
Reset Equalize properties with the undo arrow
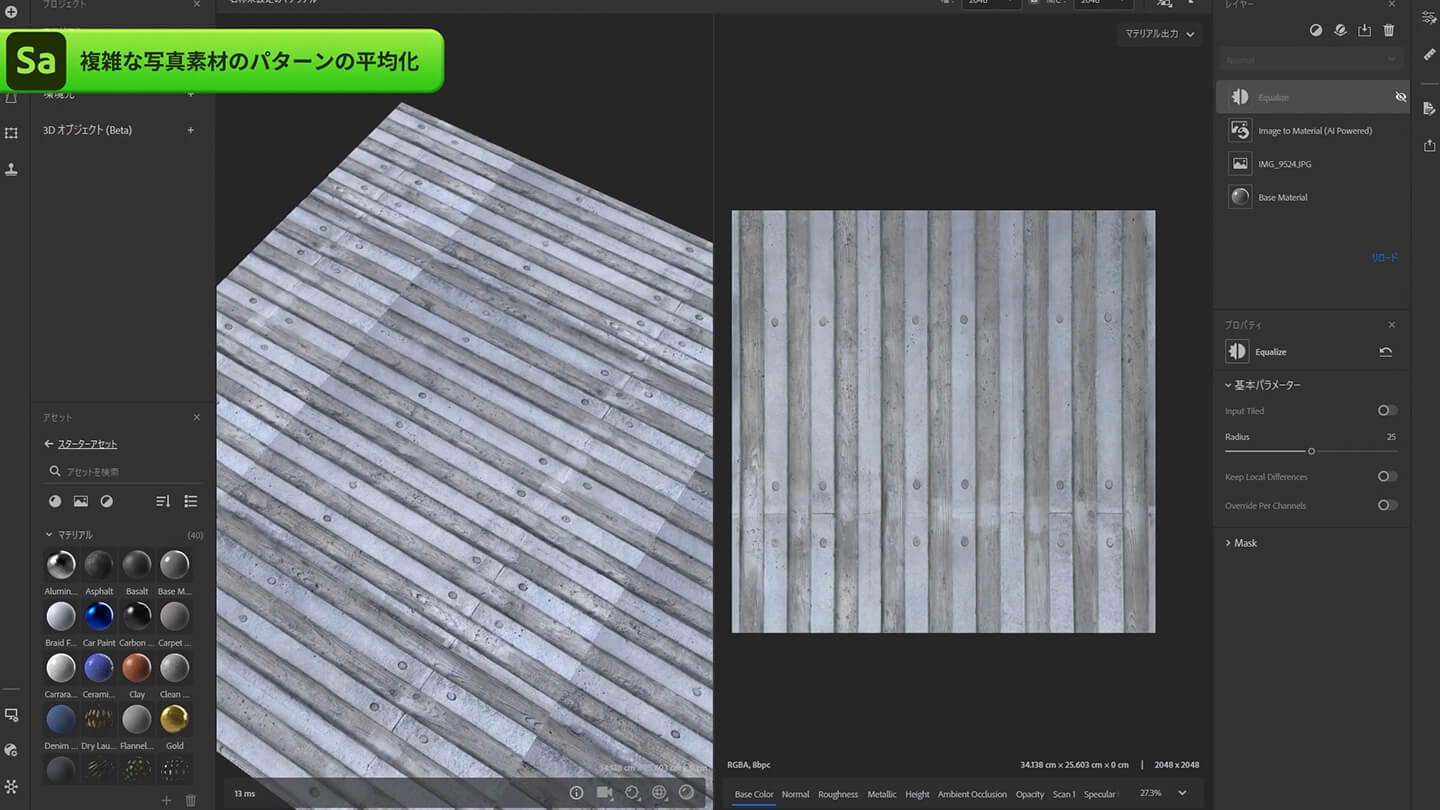click(1385, 352)
